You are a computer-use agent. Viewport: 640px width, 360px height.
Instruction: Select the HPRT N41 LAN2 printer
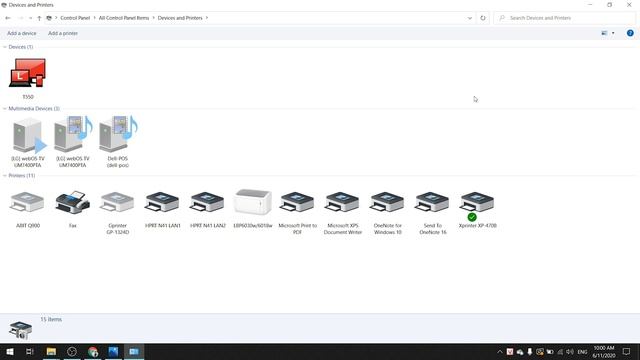207,202
